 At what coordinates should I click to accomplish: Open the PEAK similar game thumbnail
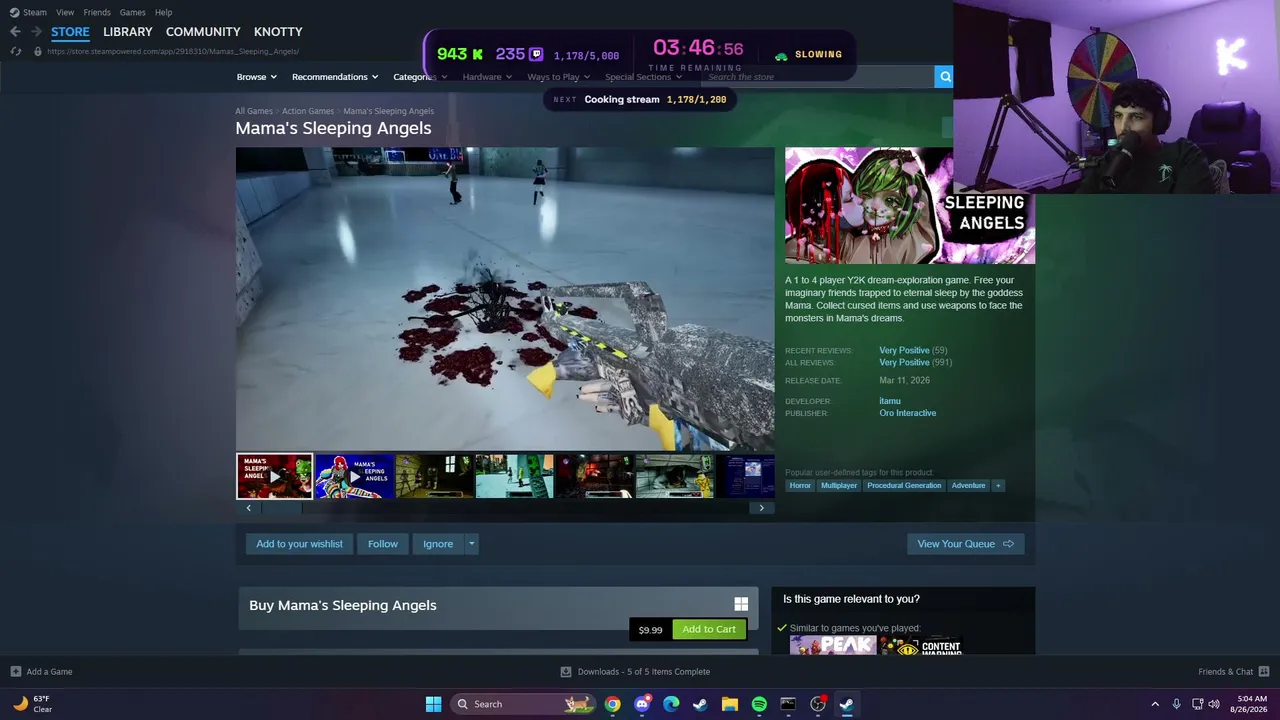(833, 645)
